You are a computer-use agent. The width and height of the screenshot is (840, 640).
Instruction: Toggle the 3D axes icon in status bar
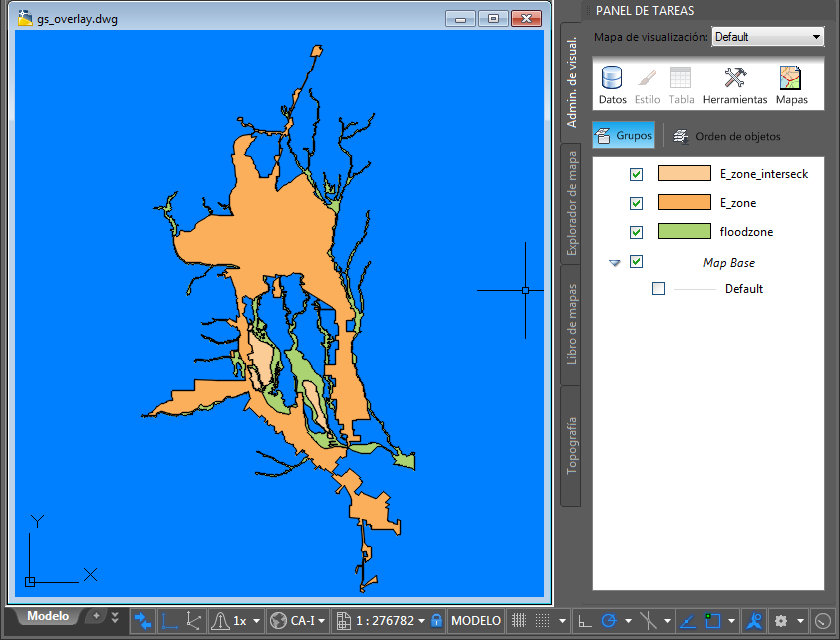[x=193, y=621]
